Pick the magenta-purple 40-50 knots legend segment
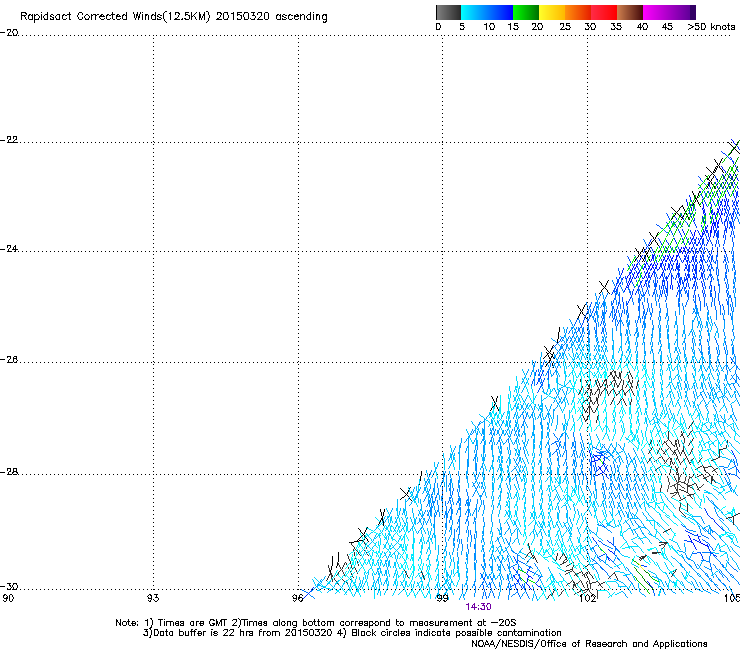Viewport: 740px width, 650px height. point(669,12)
